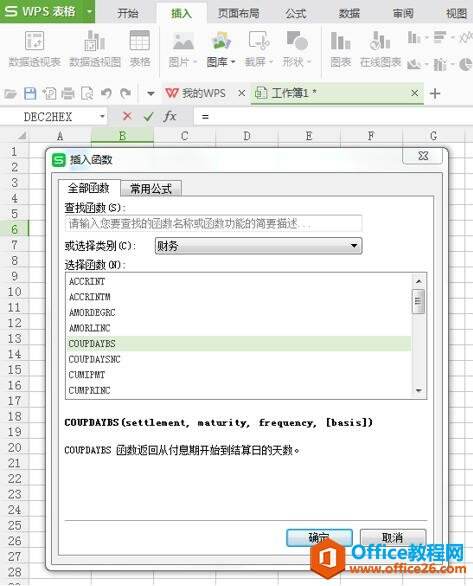The width and height of the screenshot is (473, 586).
Task: Save the workbook with floppy icon
Action: coord(30,93)
